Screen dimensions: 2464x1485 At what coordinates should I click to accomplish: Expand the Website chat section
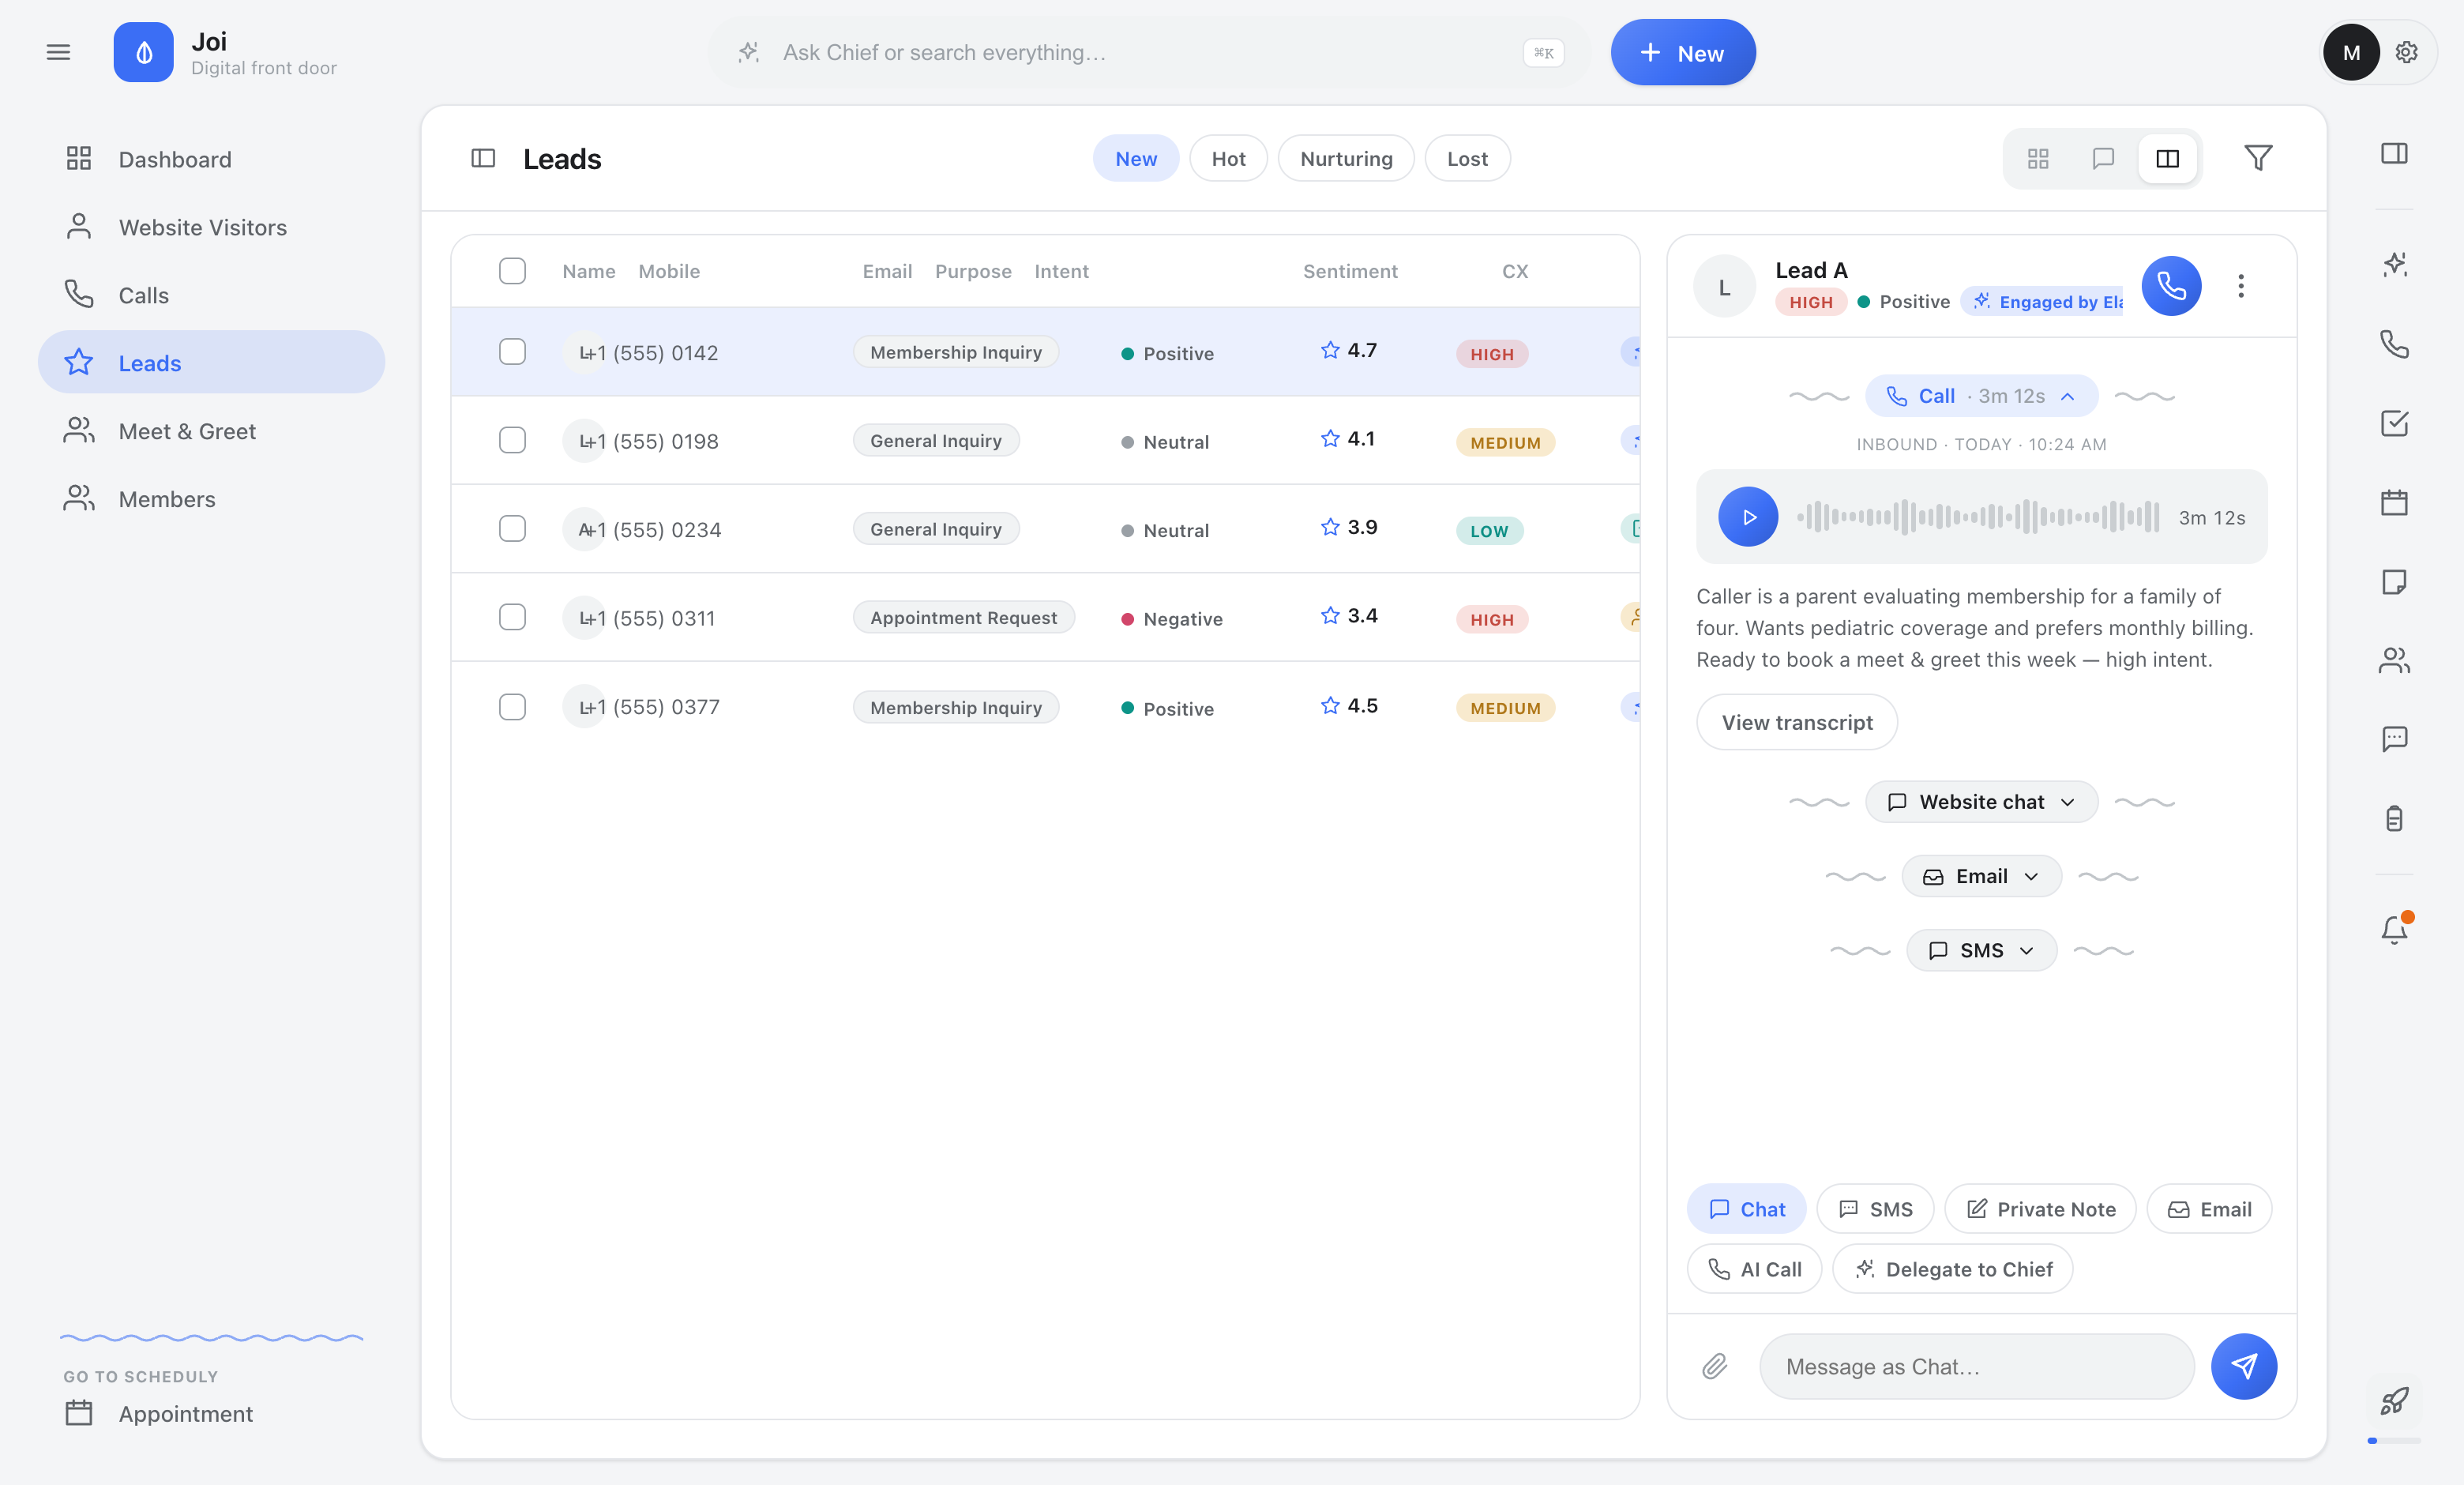1981,802
